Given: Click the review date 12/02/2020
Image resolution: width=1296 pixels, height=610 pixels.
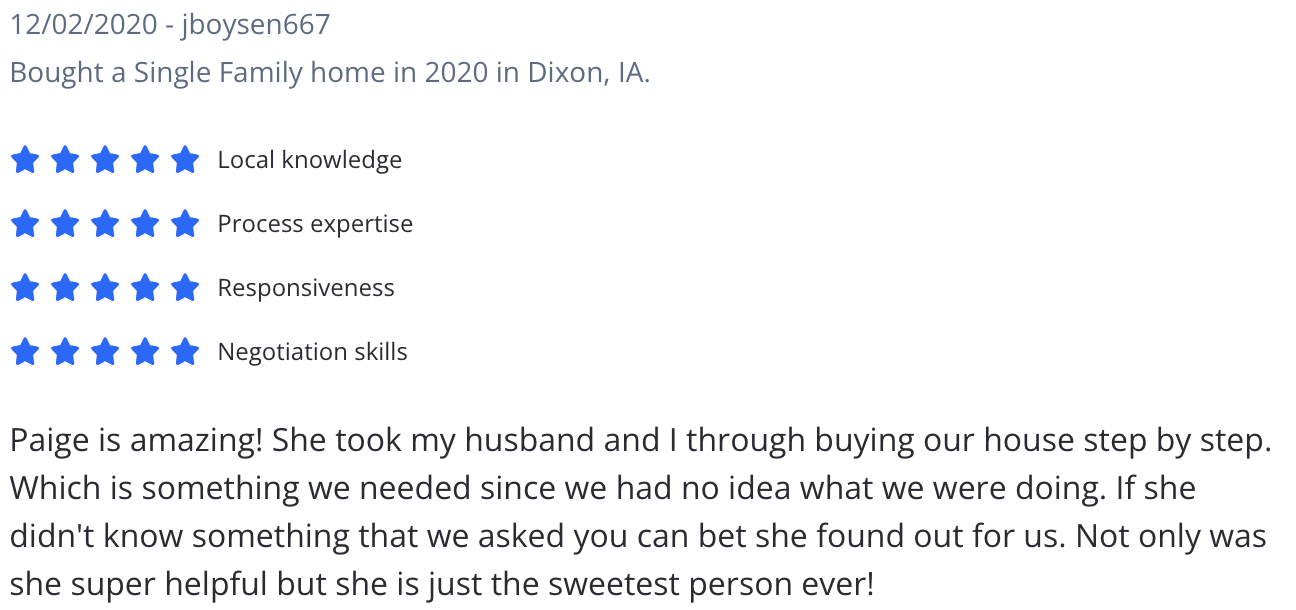Looking at the screenshot, I should [x=84, y=25].
